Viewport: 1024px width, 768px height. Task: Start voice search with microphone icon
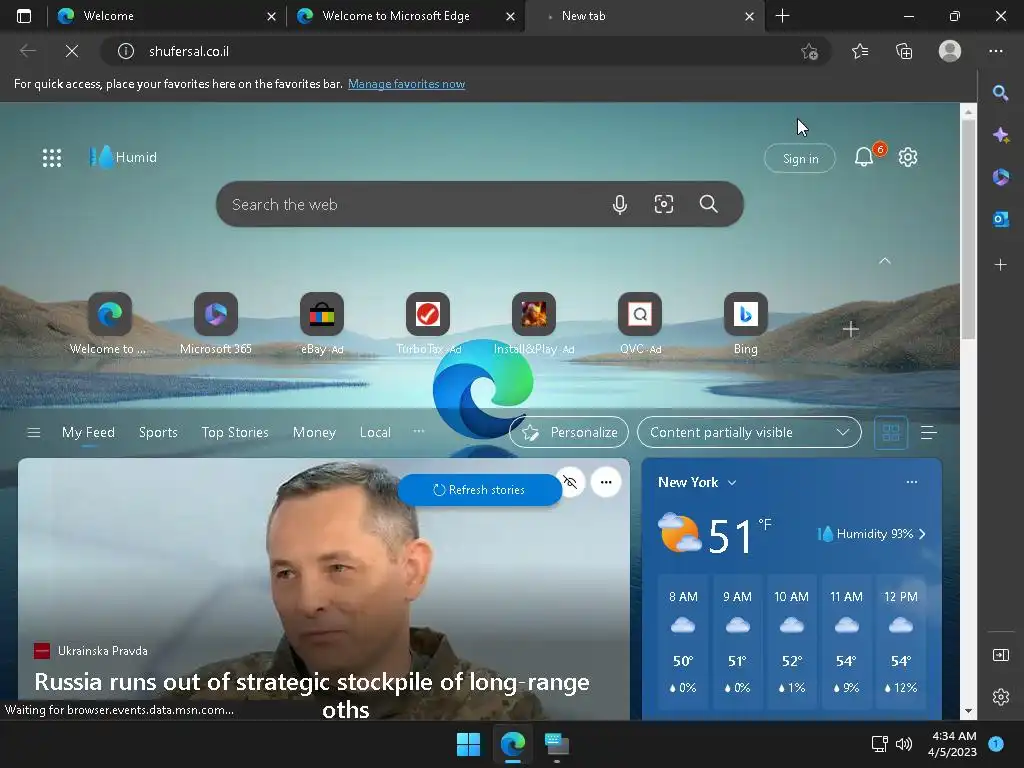619,204
